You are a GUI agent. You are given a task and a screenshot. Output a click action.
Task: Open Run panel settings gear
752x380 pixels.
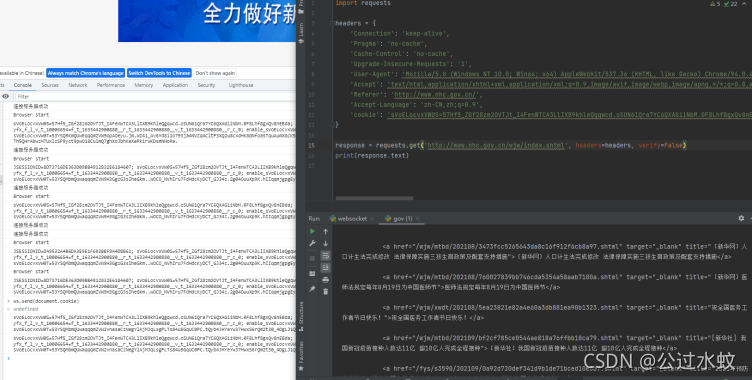pos(741,218)
